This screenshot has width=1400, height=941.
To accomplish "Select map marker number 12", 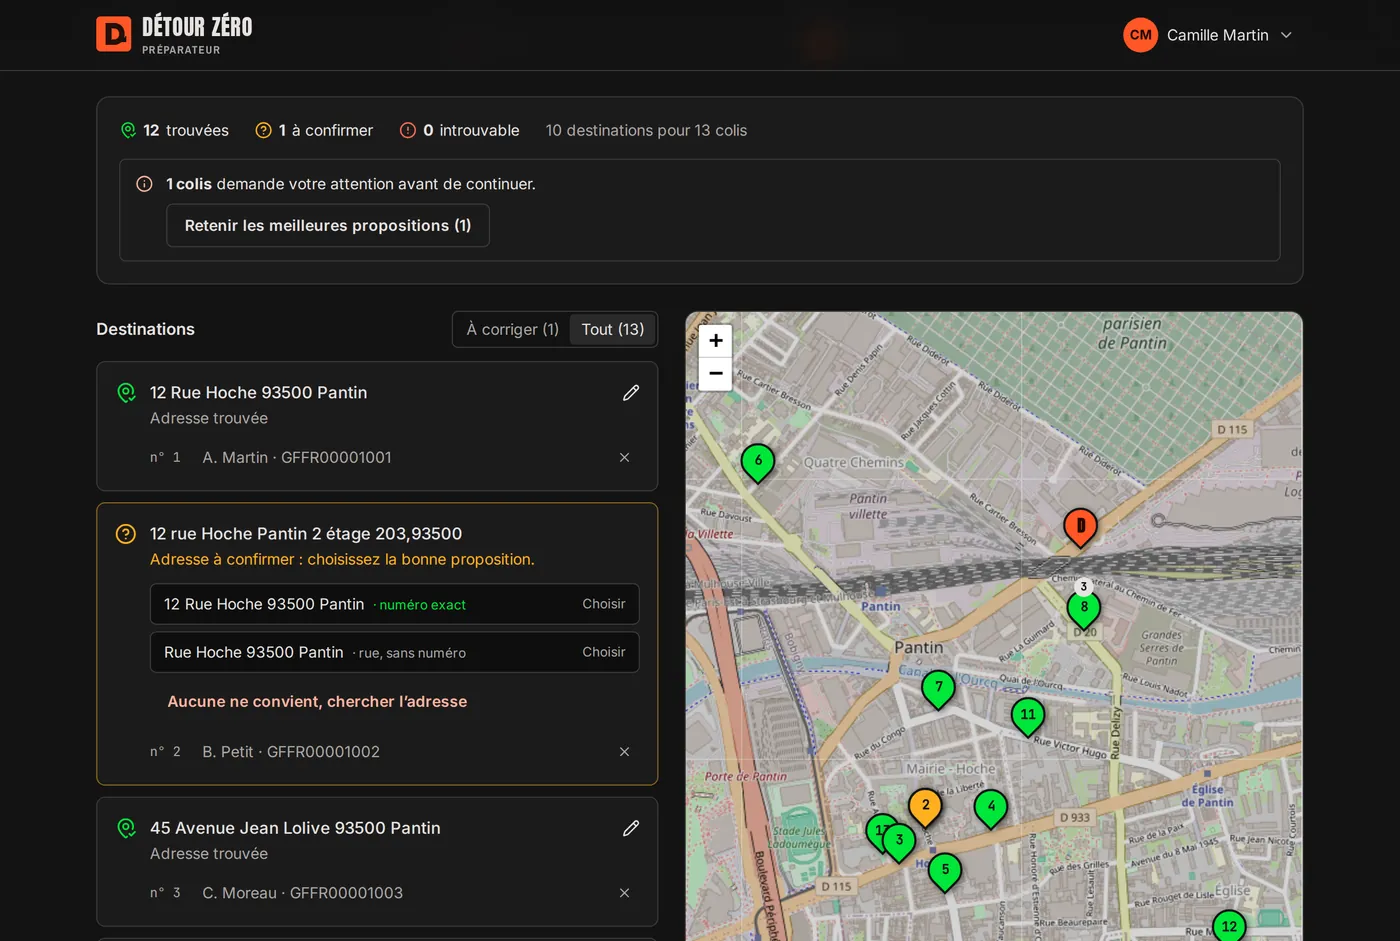I will 1229,927.
